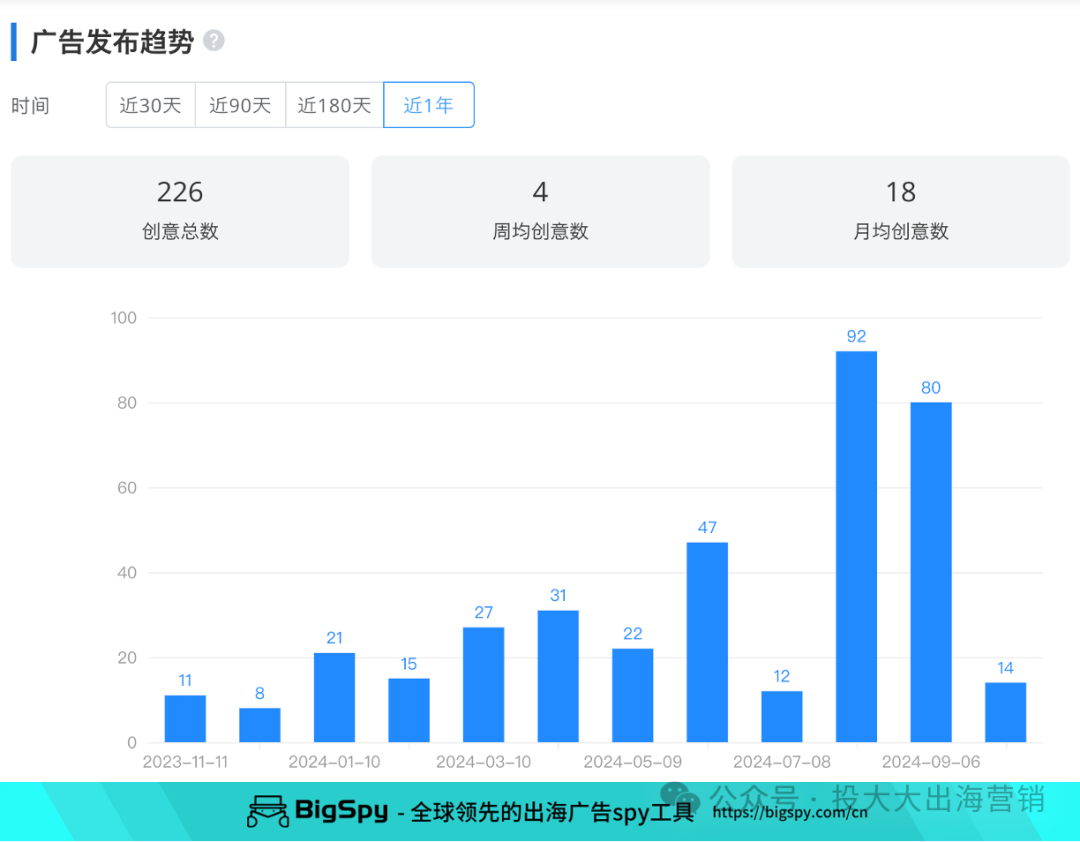Click the help question-mark icon beside 广告发布趋势
This screenshot has height=842, width=1080.
pos(214,41)
